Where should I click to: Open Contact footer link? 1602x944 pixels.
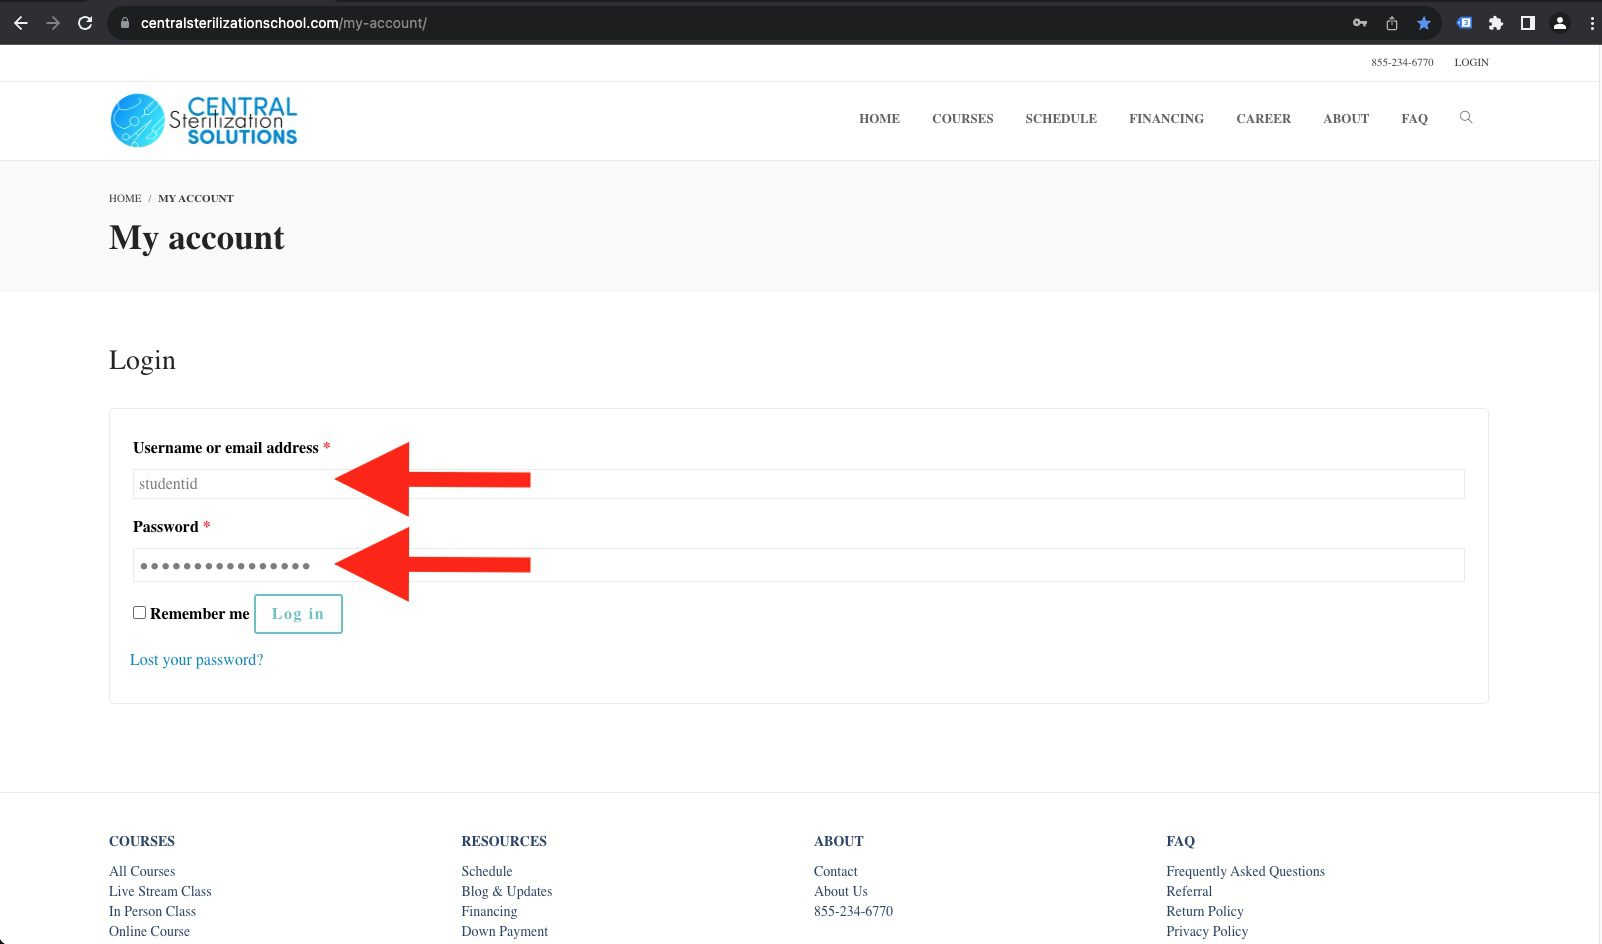click(836, 871)
